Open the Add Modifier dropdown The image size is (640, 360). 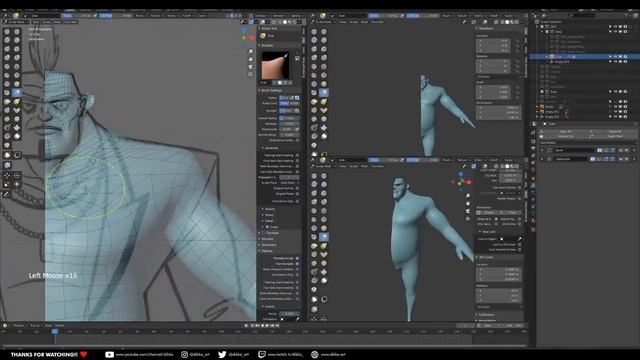588,143
